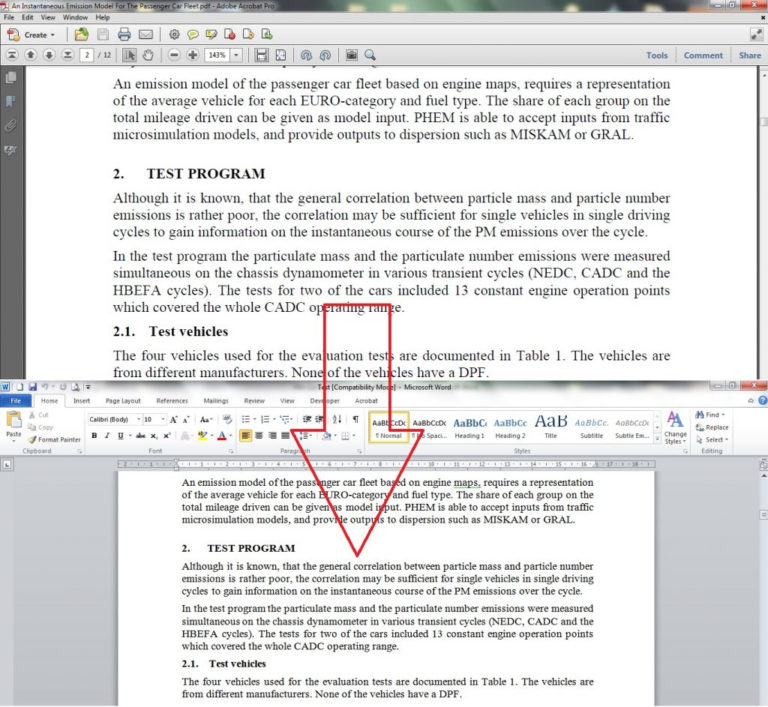
Task: Apply Heading 1 style in Word
Action: [469, 427]
